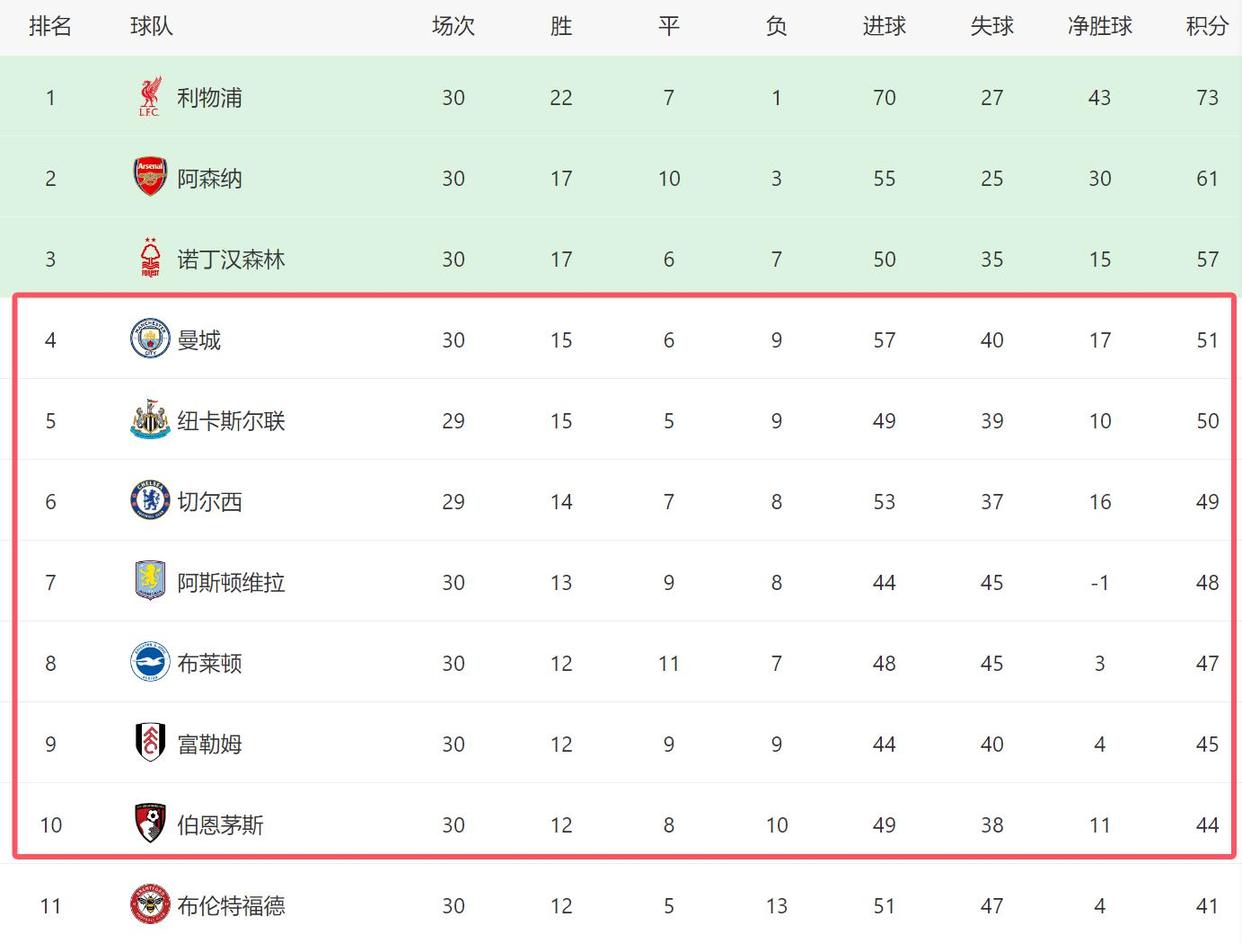Click the Aston Villa crest icon
Image resolution: width=1242 pixels, height=943 pixels.
pos(150,581)
